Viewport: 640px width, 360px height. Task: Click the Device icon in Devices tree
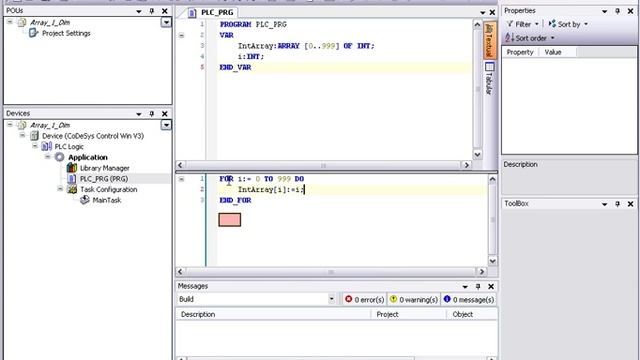click(35, 136)
